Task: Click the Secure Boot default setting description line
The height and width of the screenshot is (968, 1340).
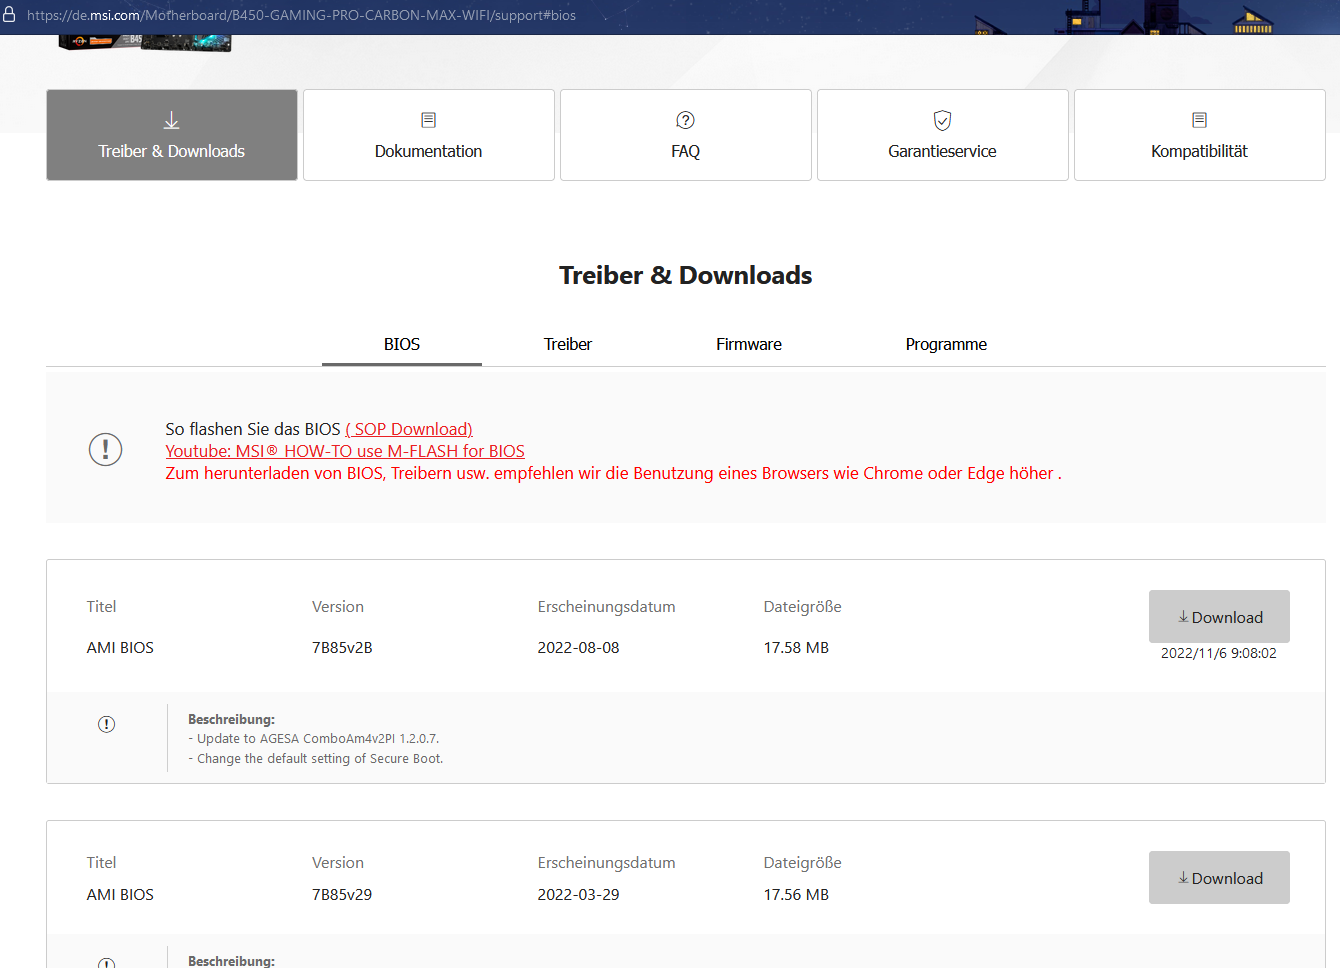Action: [x=316, y=759]
